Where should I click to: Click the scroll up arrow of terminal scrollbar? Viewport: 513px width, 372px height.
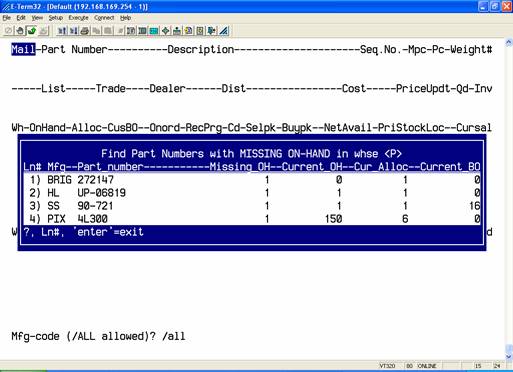[509, 42]
